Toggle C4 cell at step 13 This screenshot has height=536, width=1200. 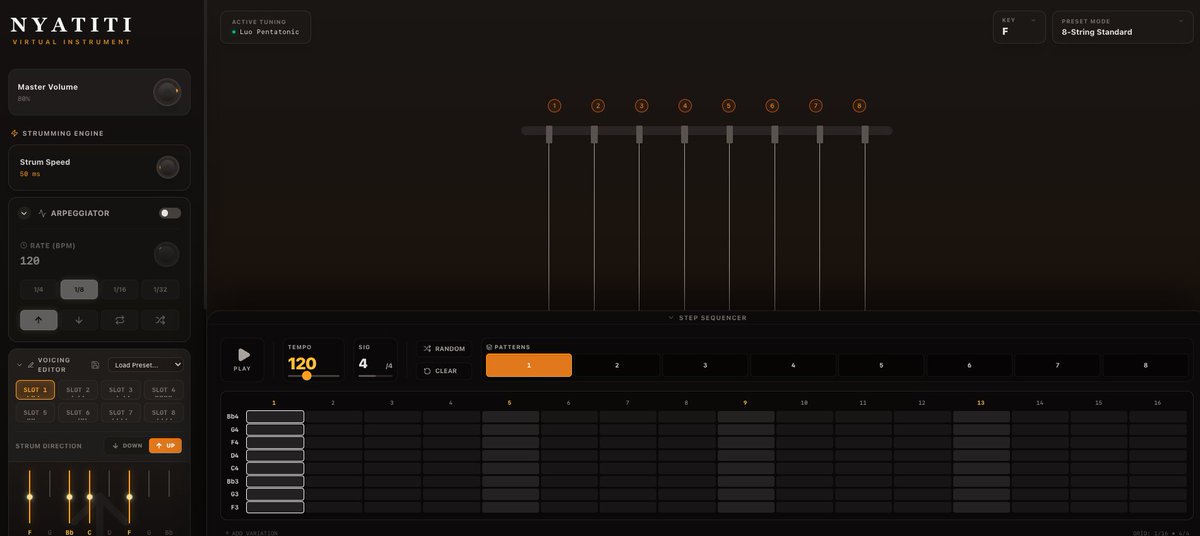pyautogui.click(x=982, y=468)
